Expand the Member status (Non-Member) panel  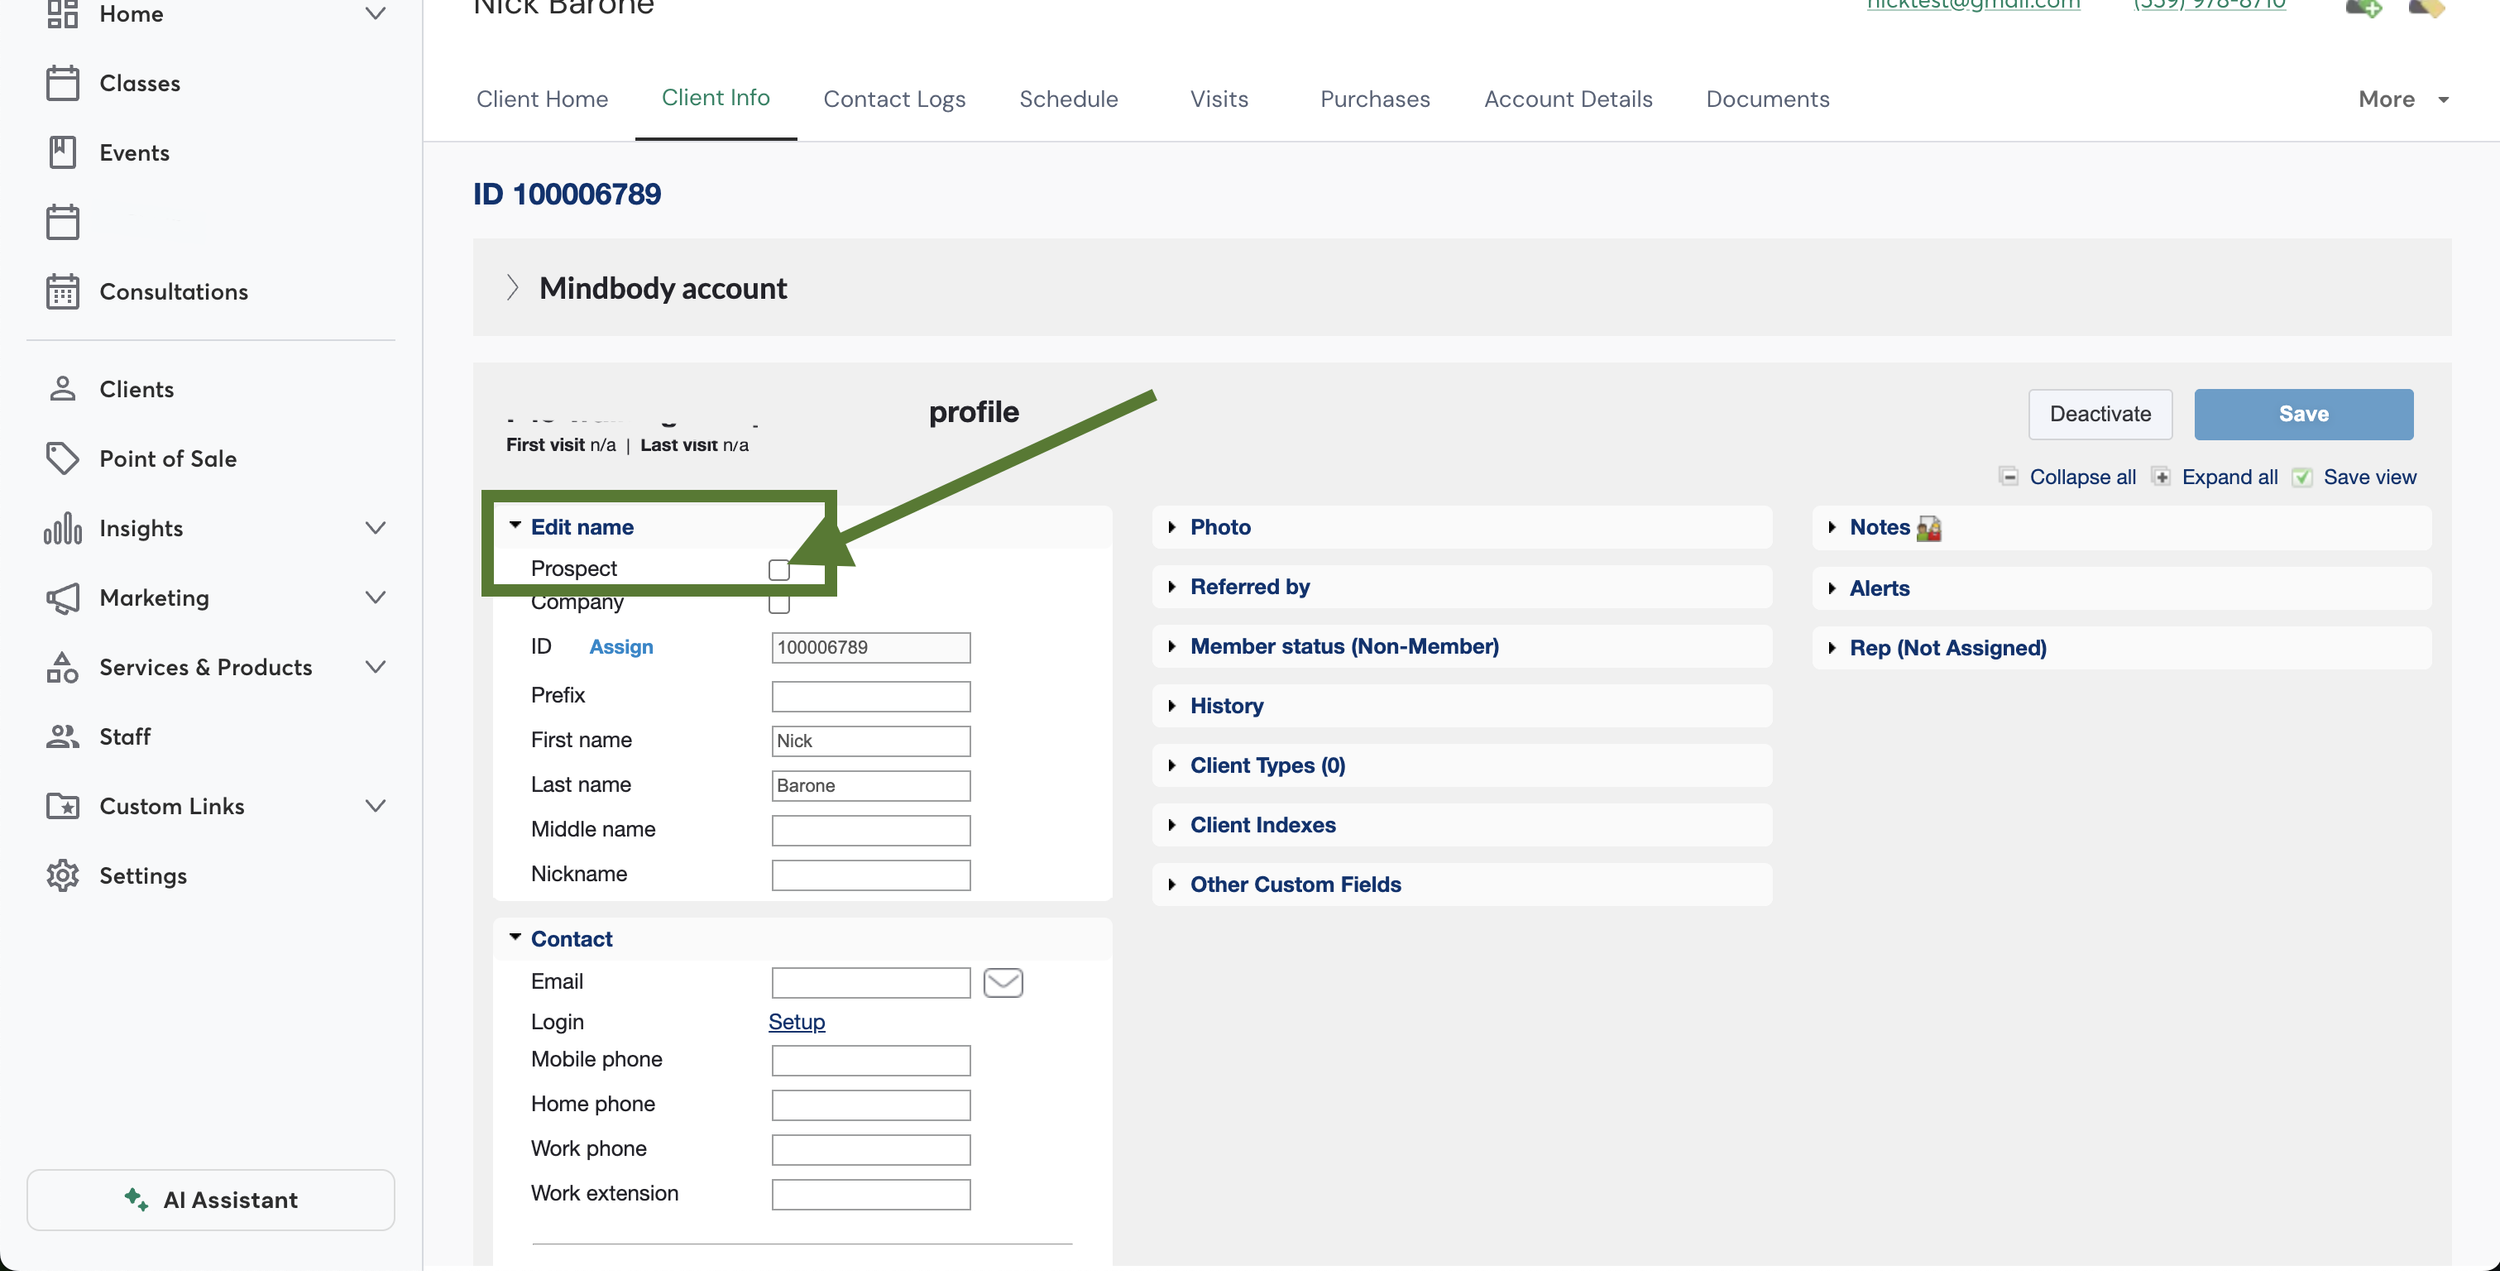(x=1343, y=646)
